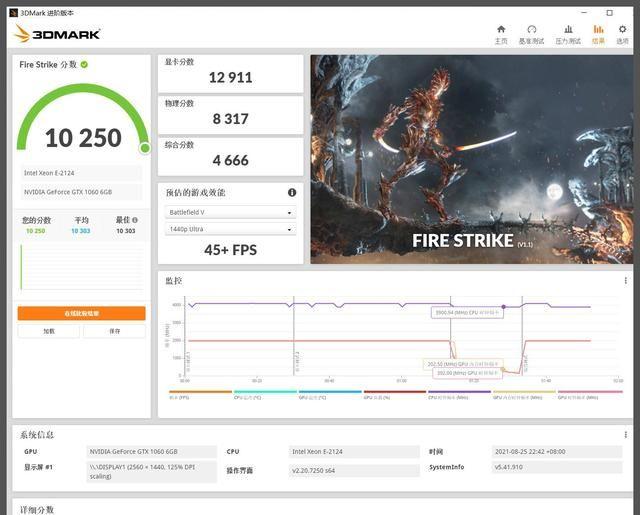
Task: Toggle the GPU temperature (°C) blue legend
Action: click(330, 394)
